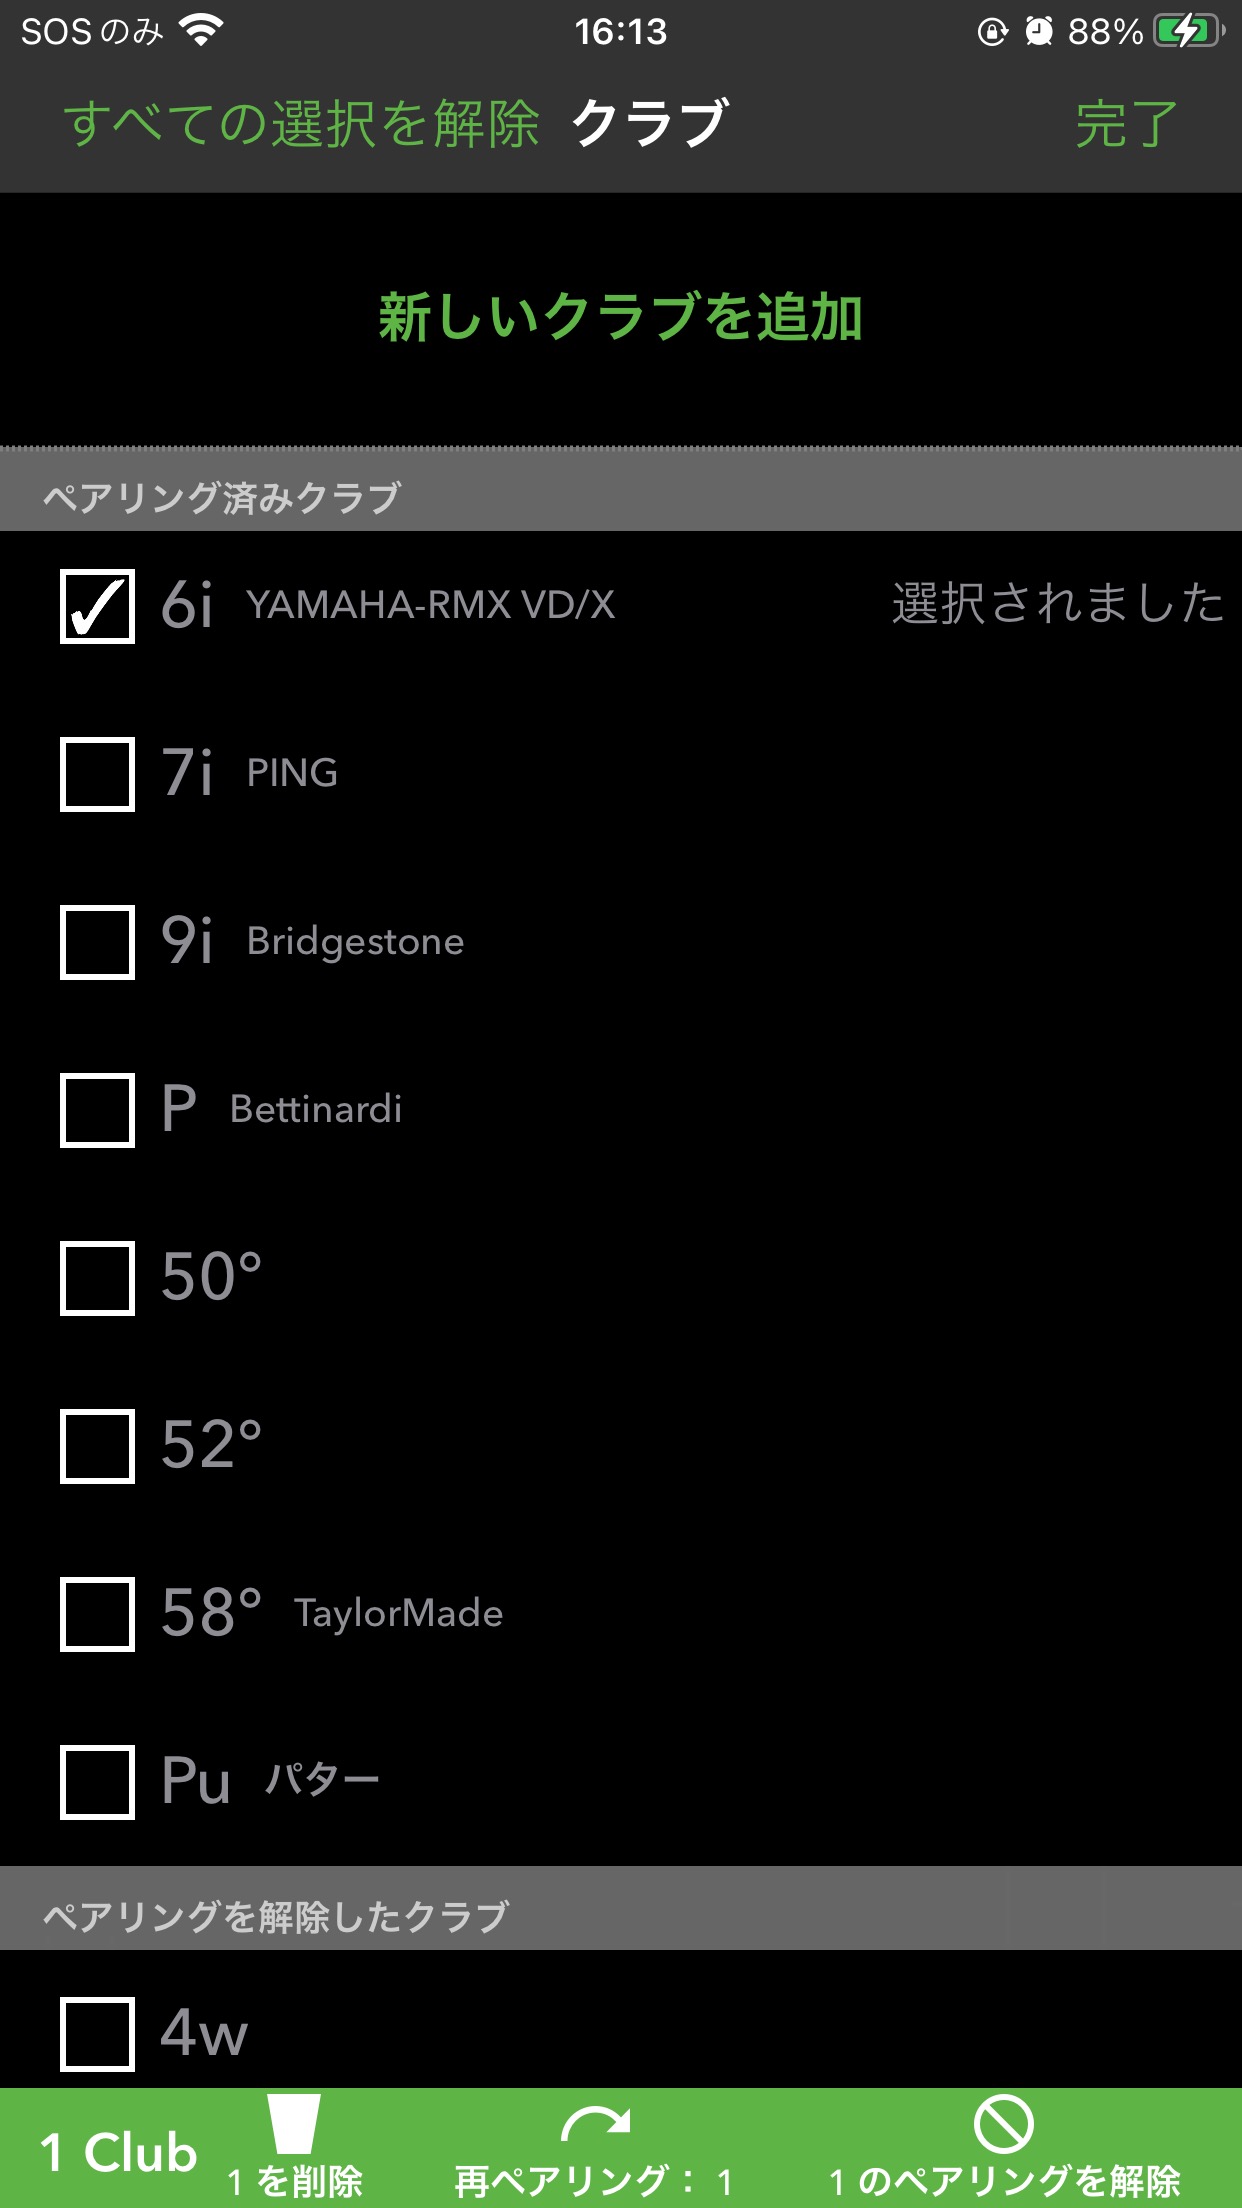
Task: Check the 9i Bridgestone checkbox
Action: [x=97, y=942]
